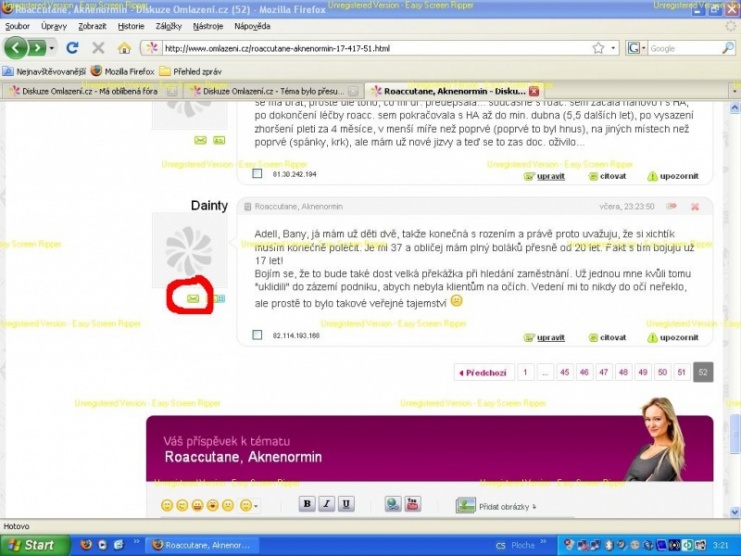
Task: Tick the checkbox next to IP 82.114.193.168
Action: (258, 336)
